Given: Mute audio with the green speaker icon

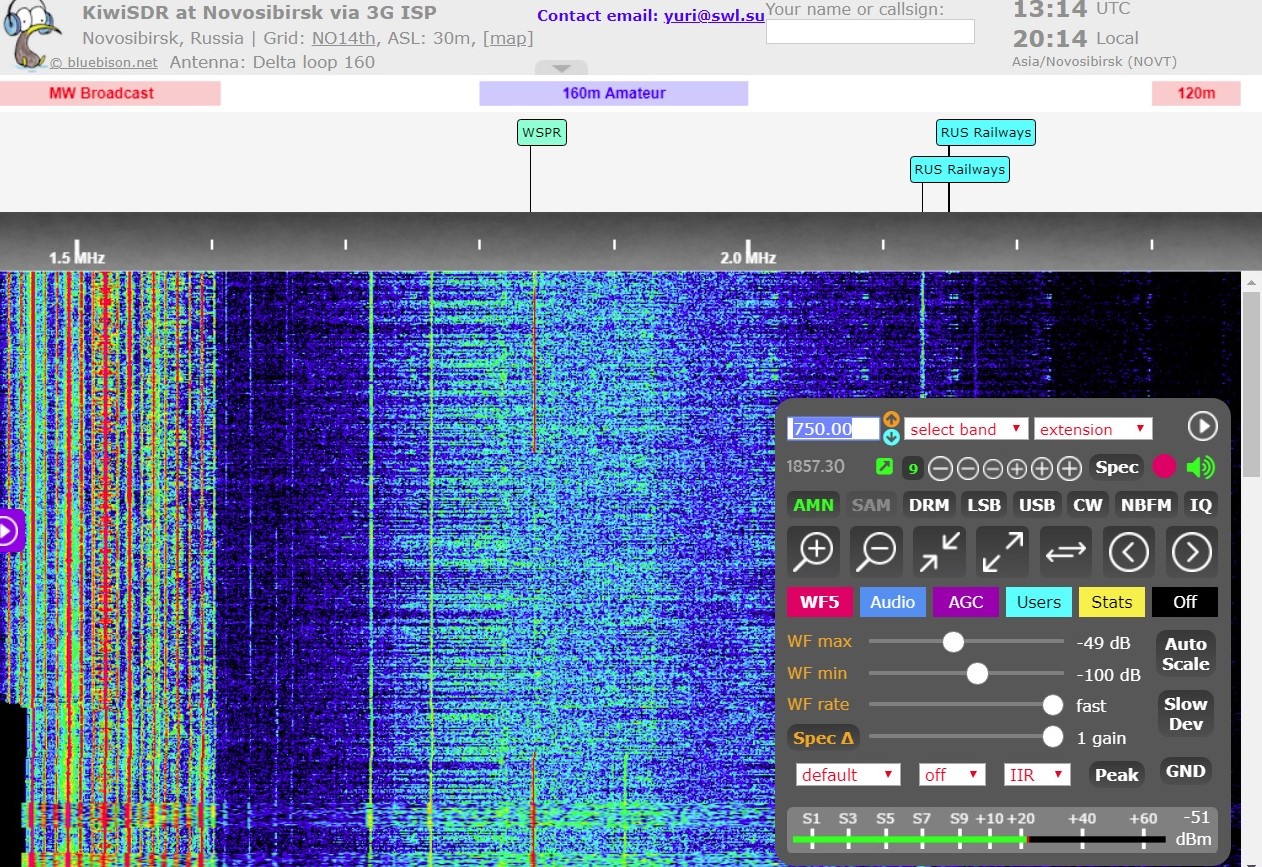Looking at the screenshot, I should pyautogui.click(x=1200, y=467).
